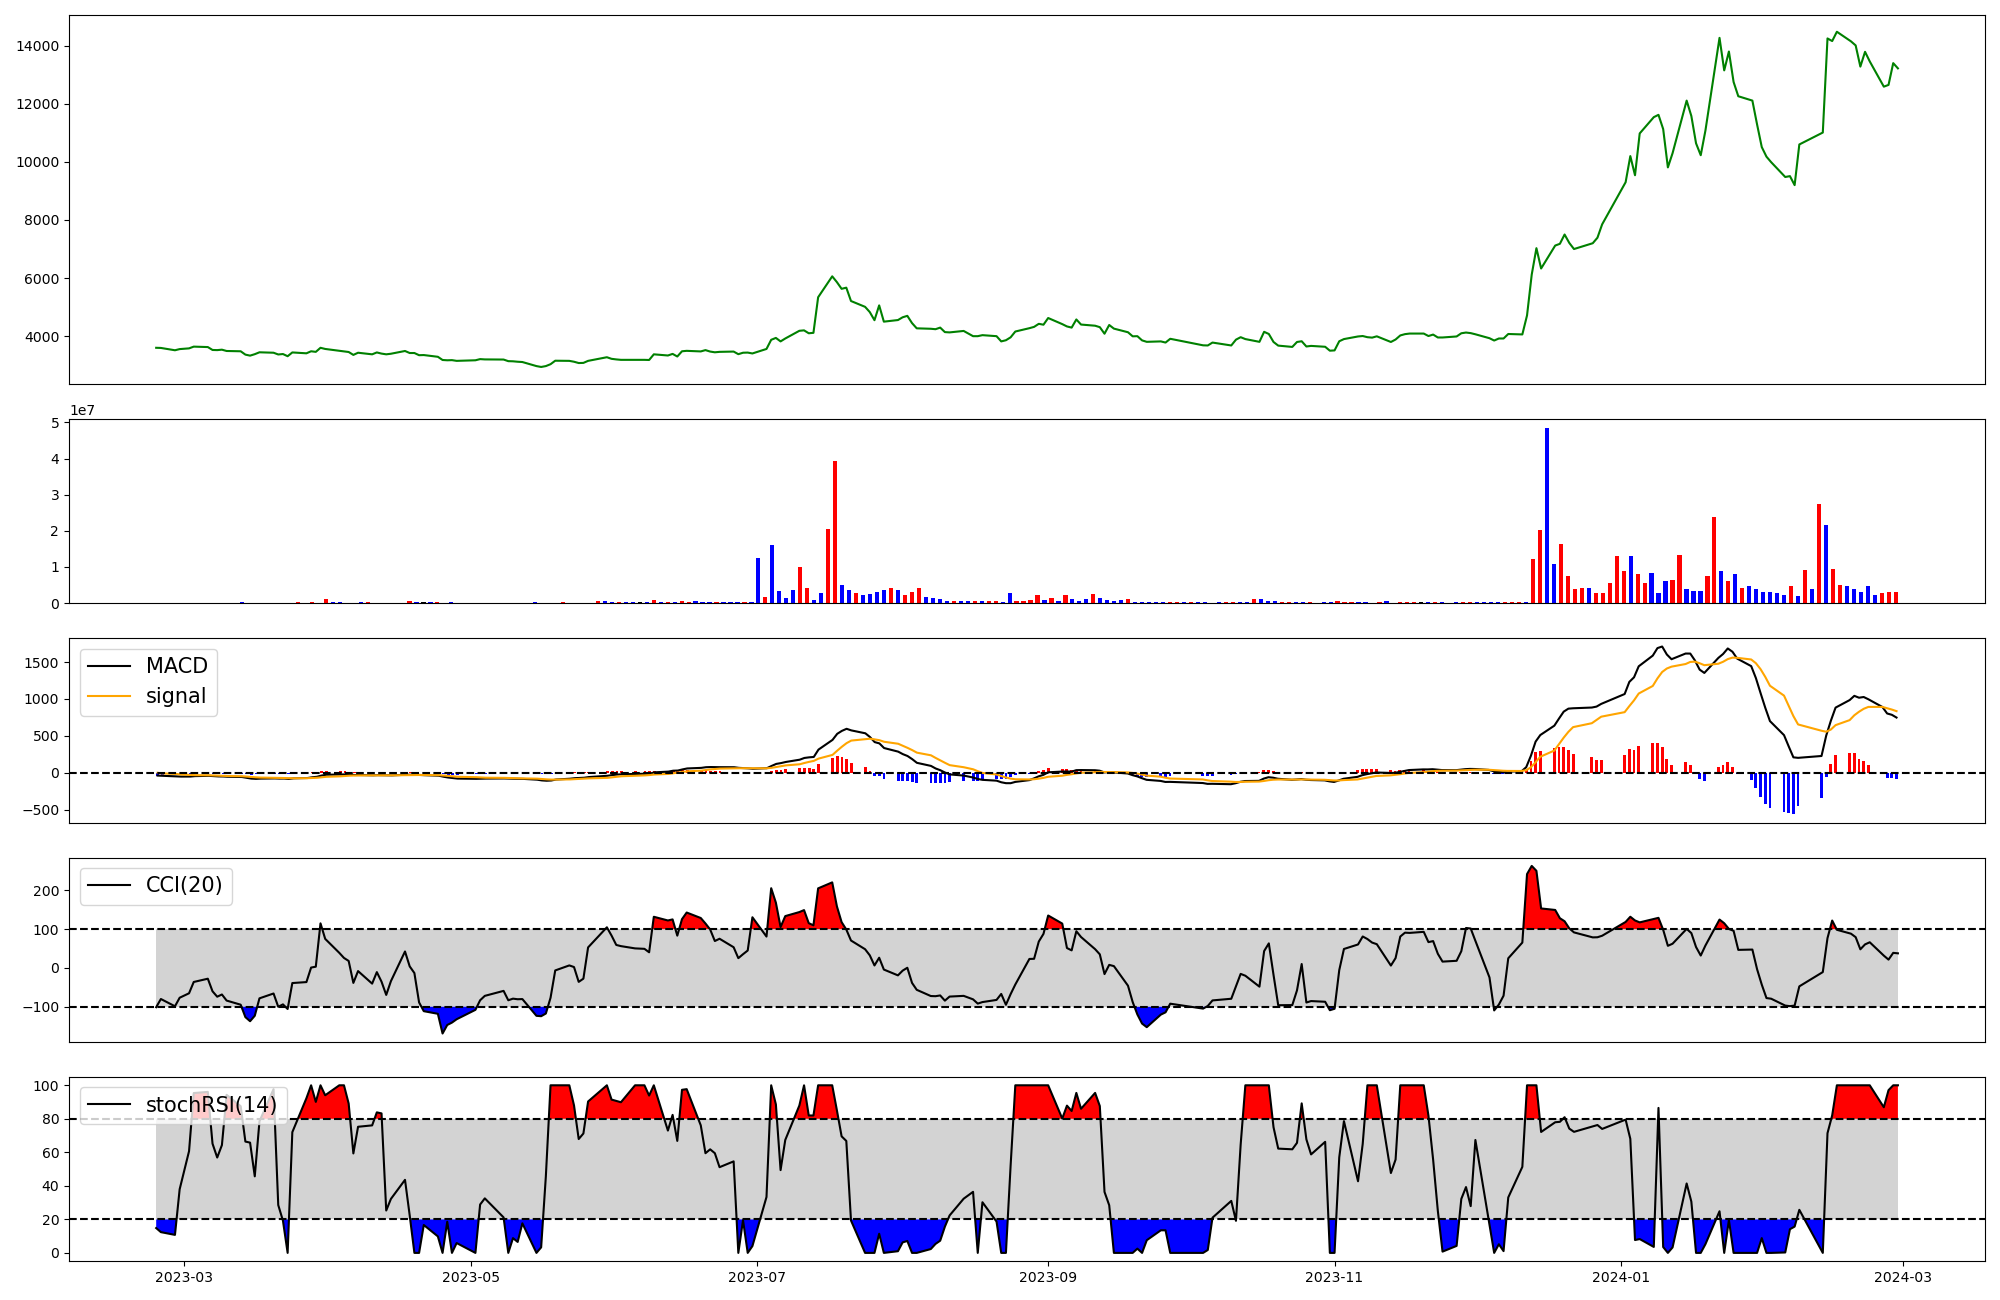Click the 2023-05 x-axis date label
Image resolution: width=2000 pixels, height=1300 pixels.
coord(470,1277)
